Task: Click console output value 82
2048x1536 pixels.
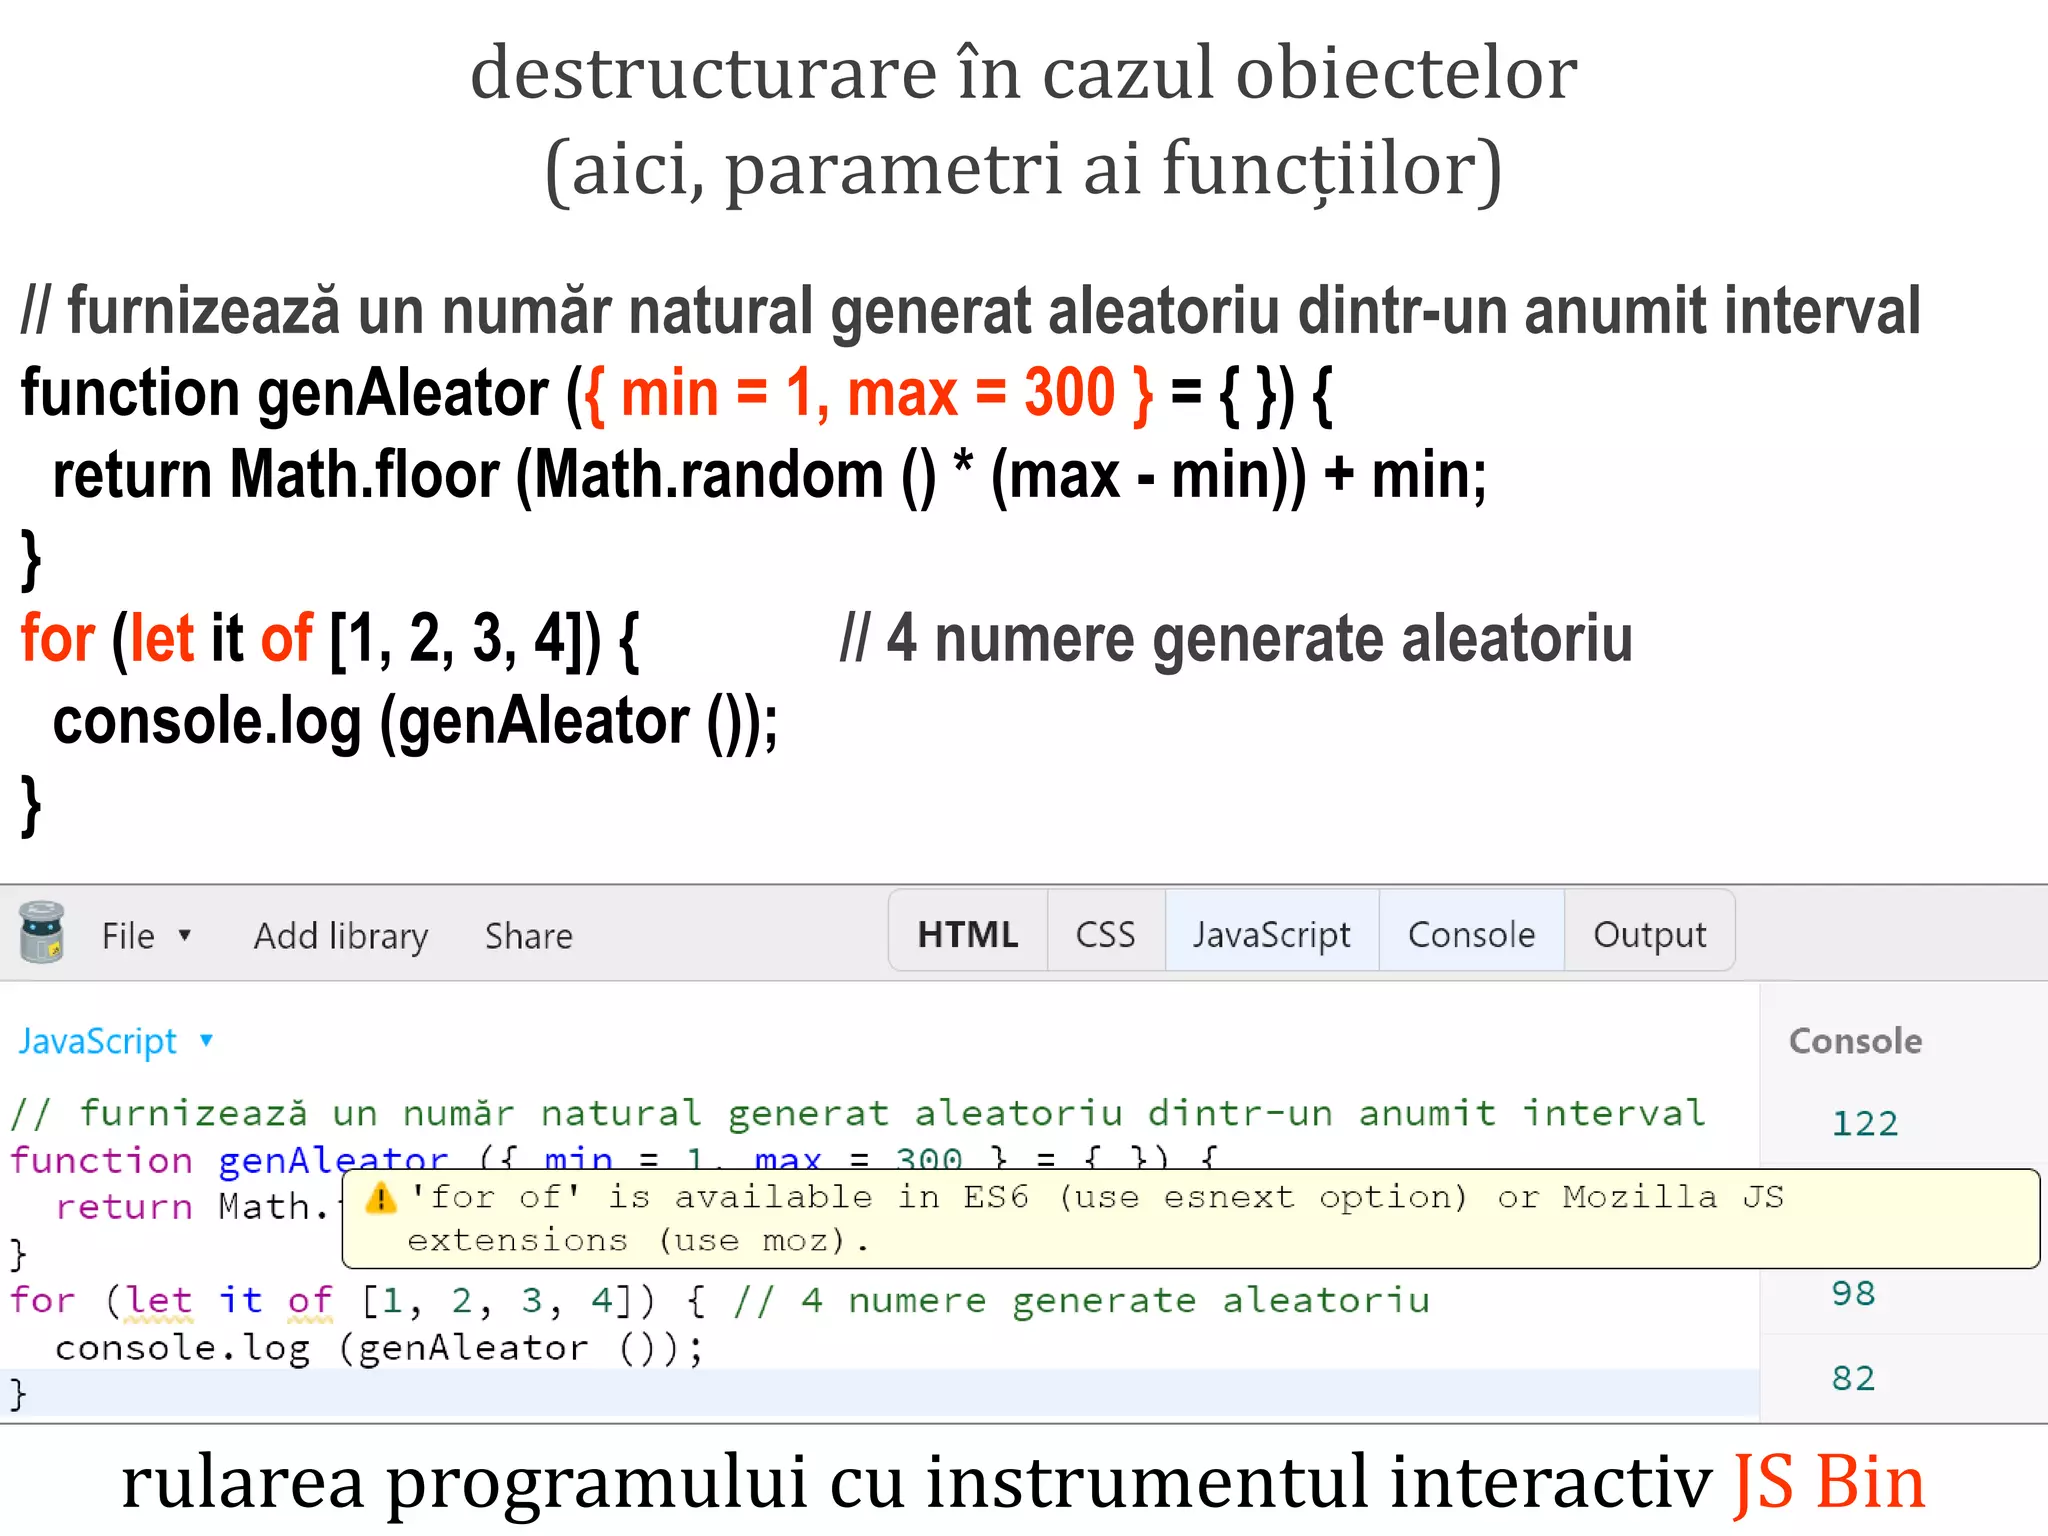Action: coord(1853,1378)
